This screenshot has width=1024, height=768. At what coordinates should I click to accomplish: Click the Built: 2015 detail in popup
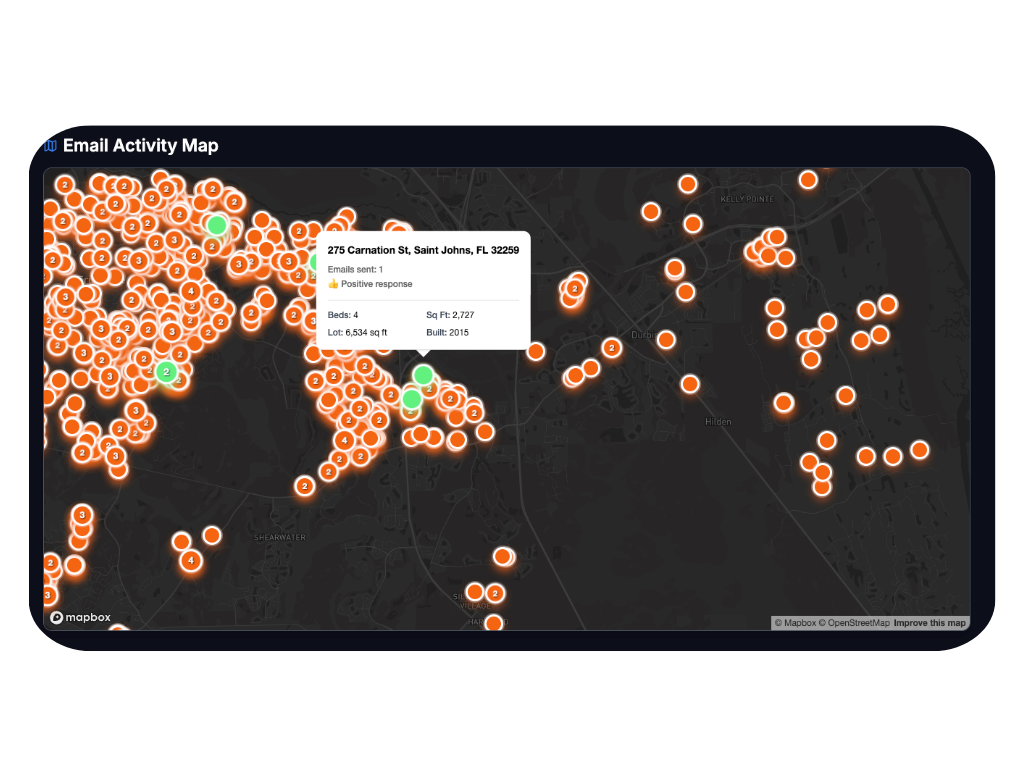click(447, 332)
